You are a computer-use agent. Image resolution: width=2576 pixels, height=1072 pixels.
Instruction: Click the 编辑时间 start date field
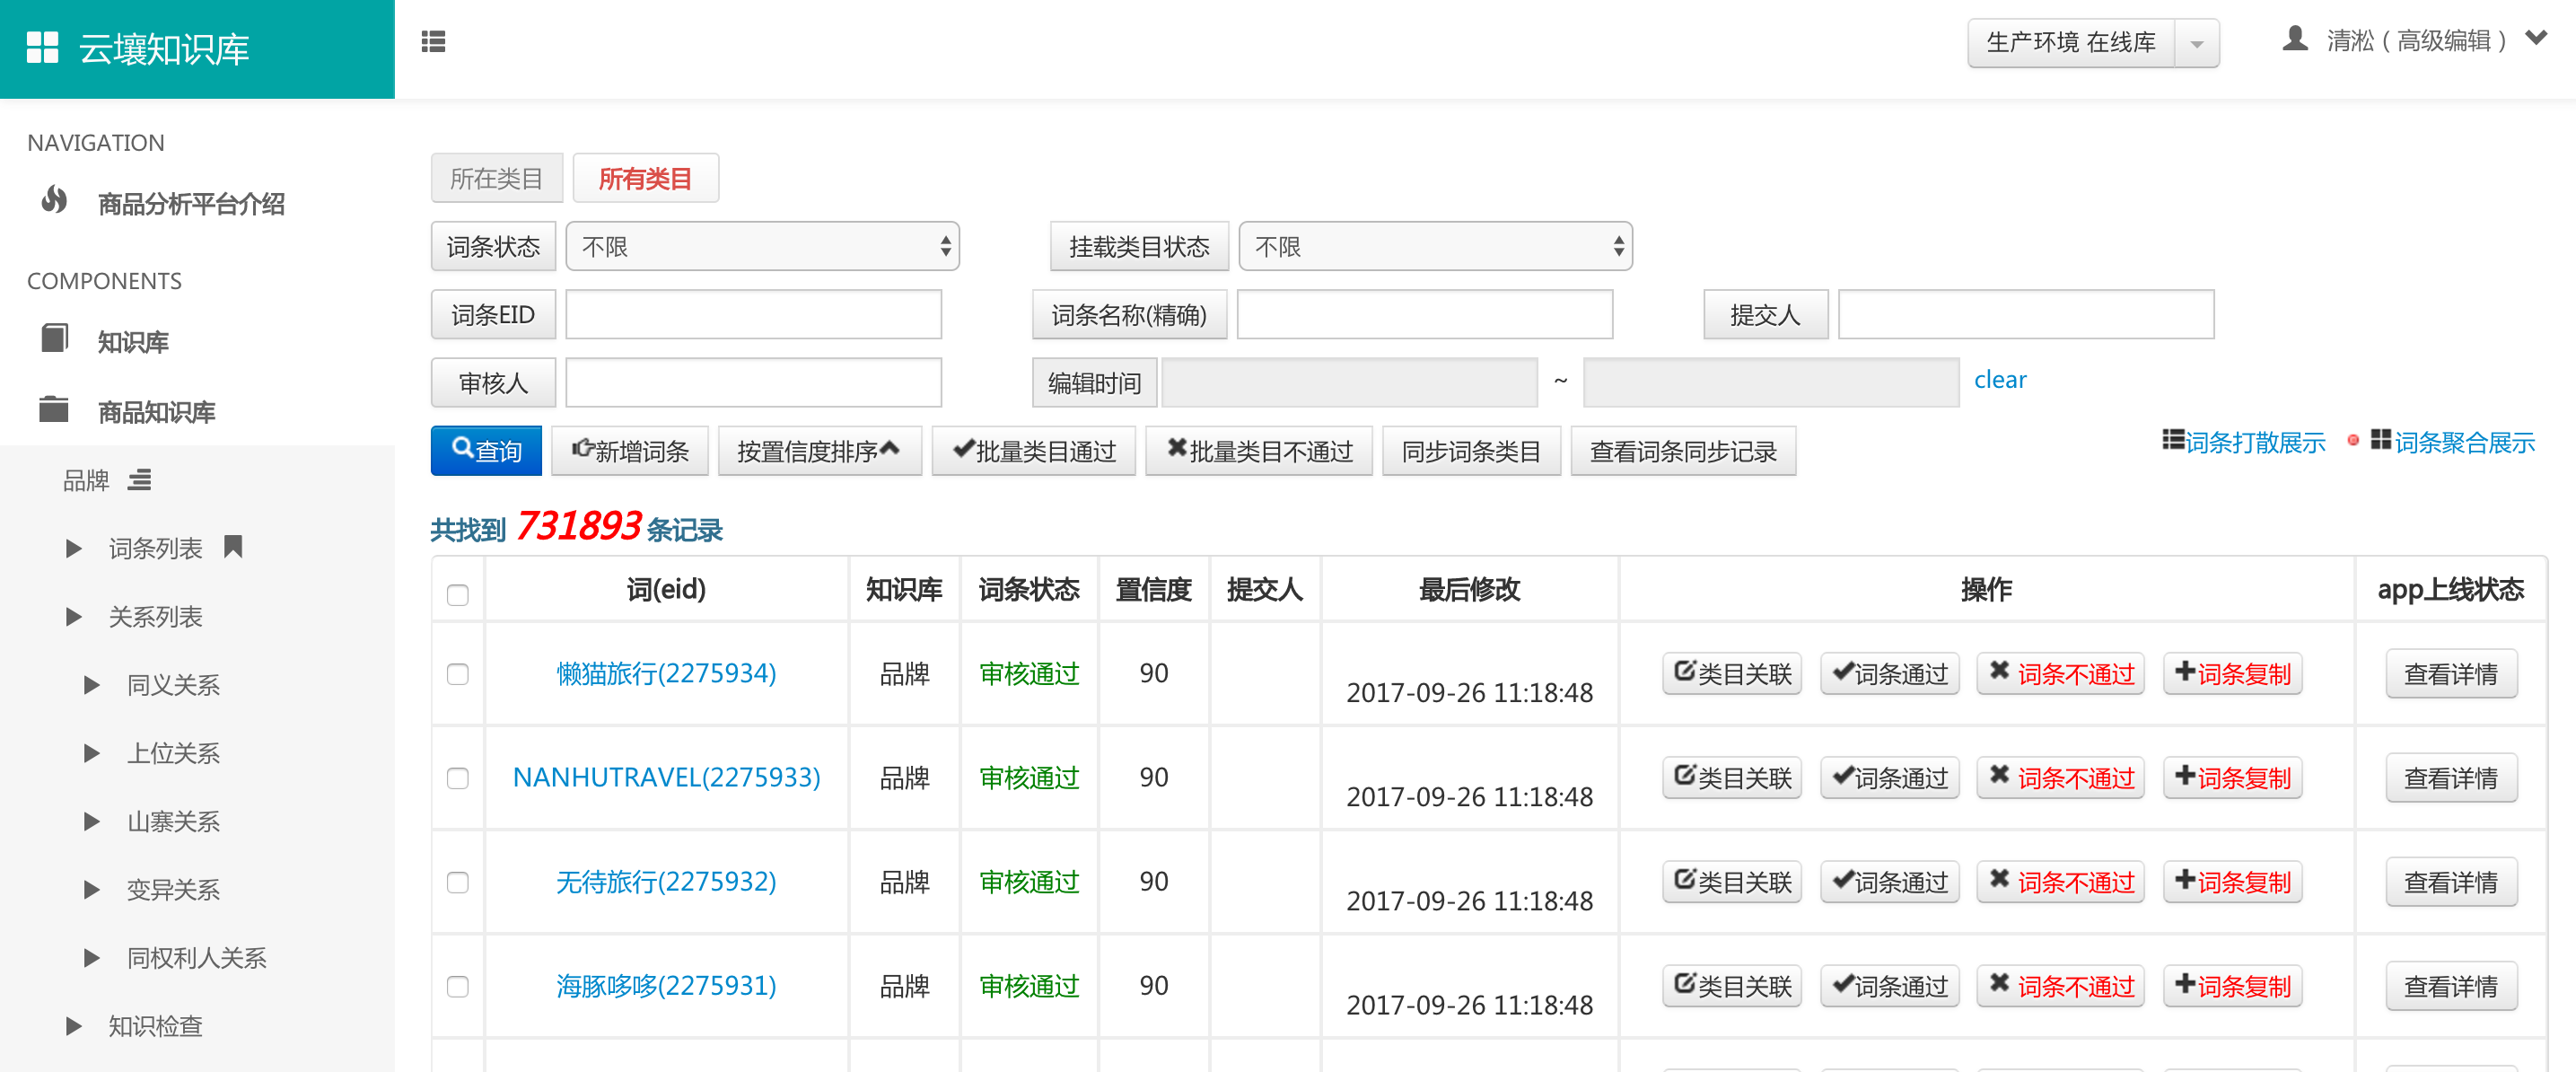click(x=1349, y=382)
